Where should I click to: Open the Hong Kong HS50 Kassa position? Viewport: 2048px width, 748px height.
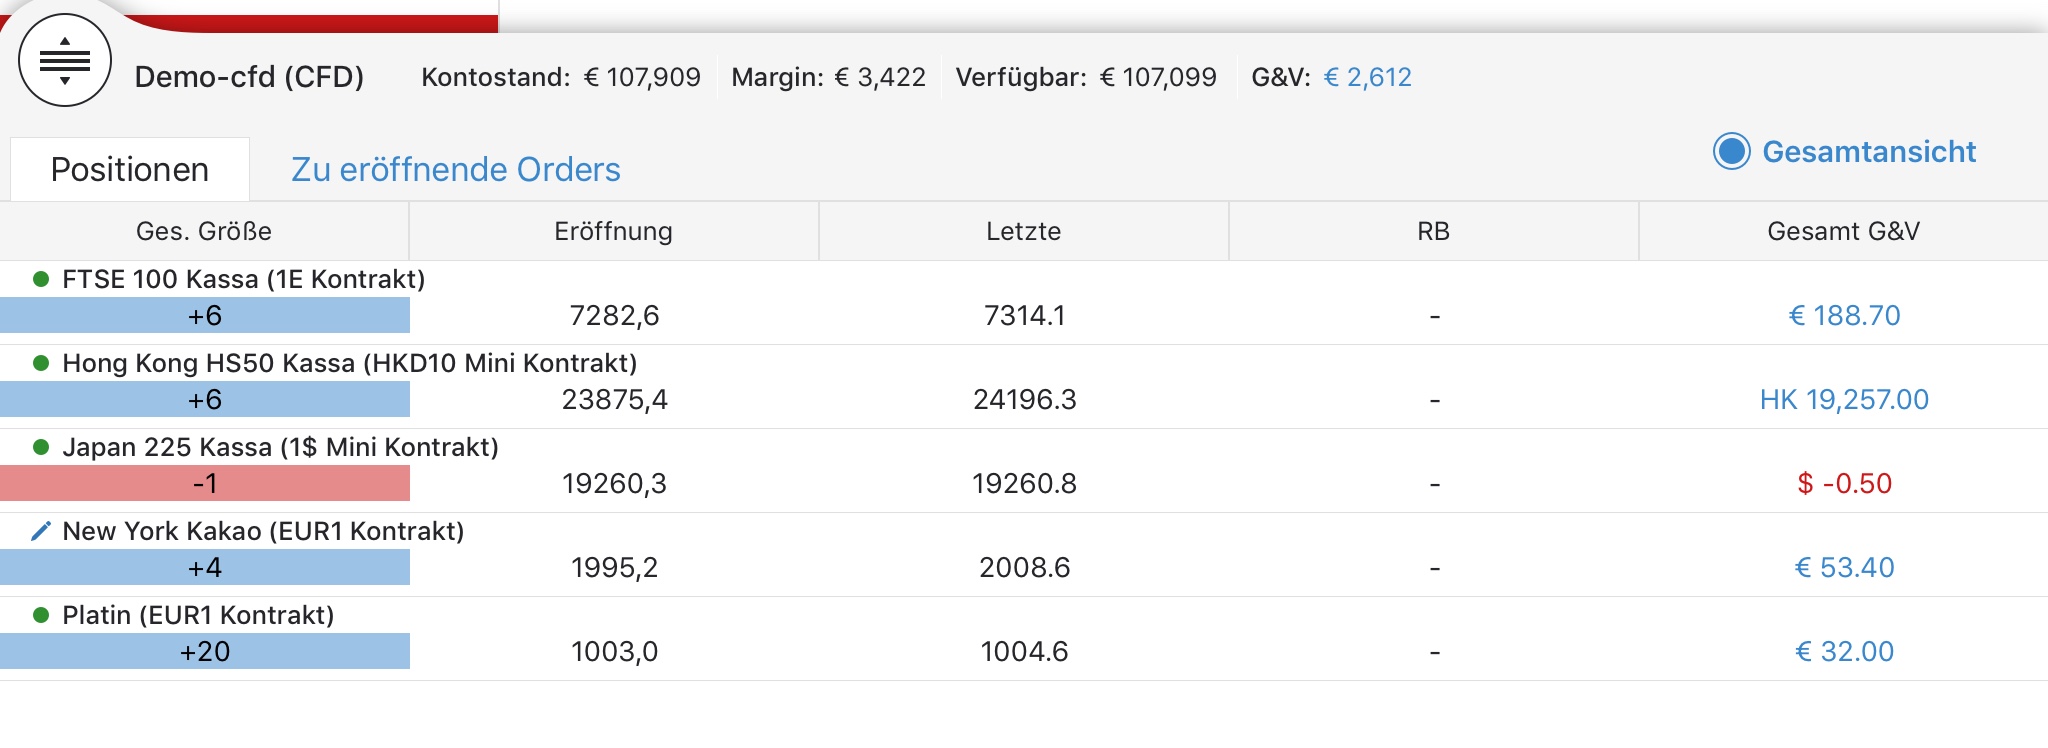[x=350, y=363]
